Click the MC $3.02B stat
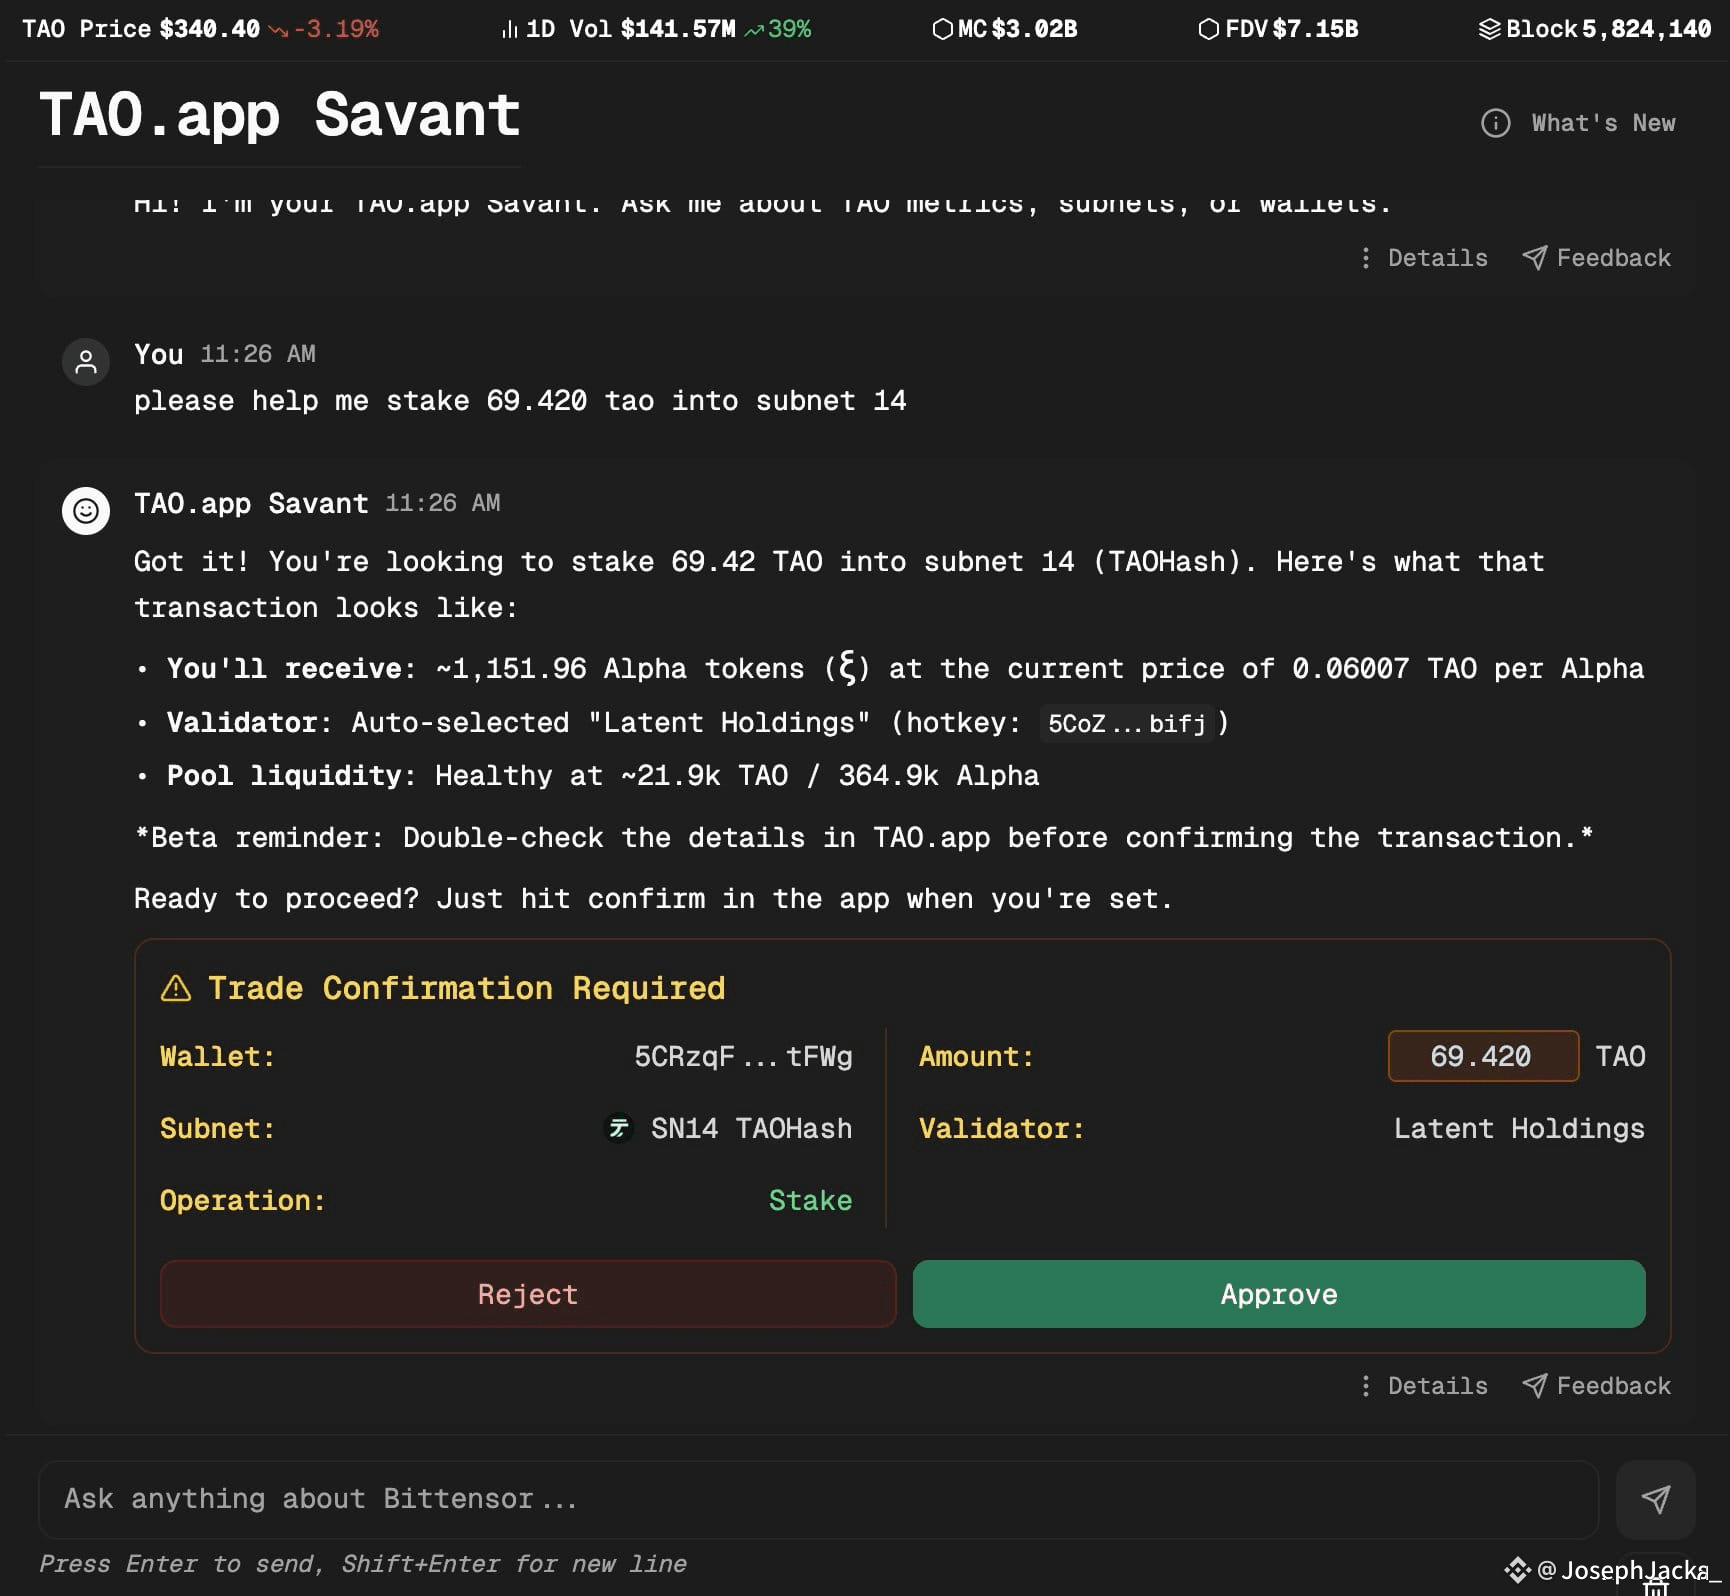 (x=1005, y=29)
